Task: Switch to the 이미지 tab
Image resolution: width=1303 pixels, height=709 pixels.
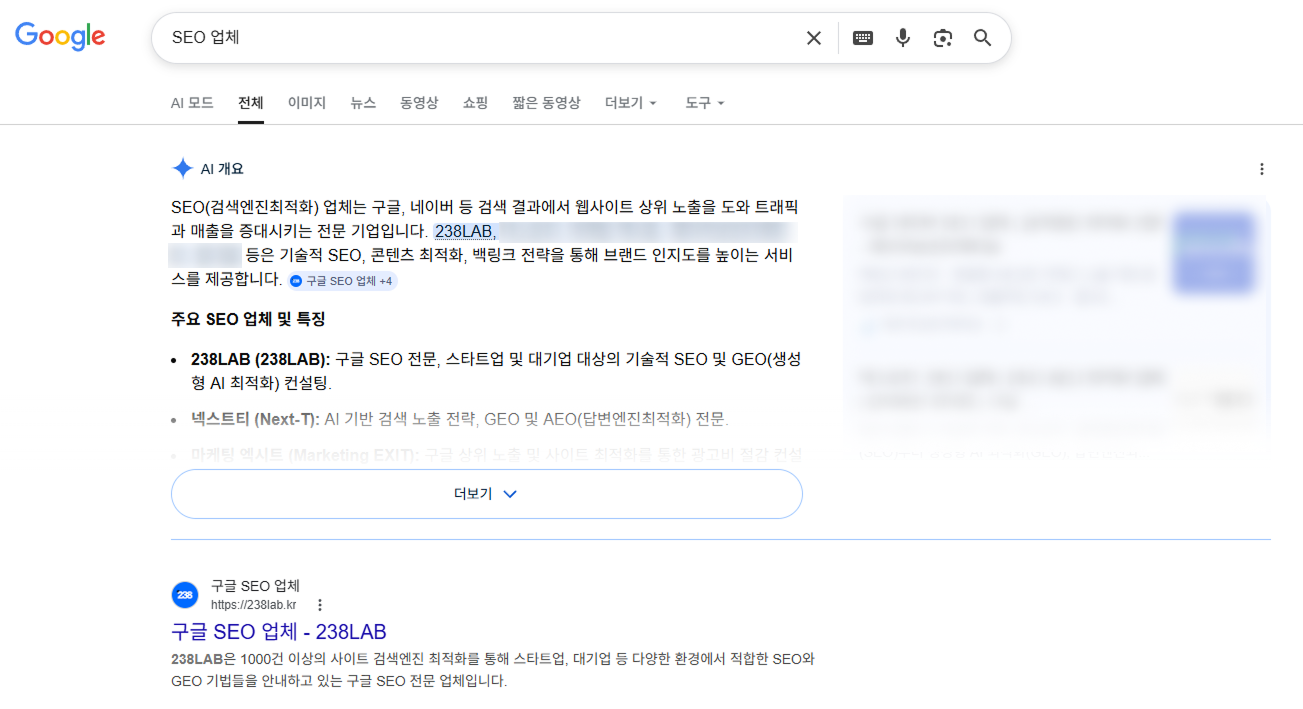Action: (306, 102)
